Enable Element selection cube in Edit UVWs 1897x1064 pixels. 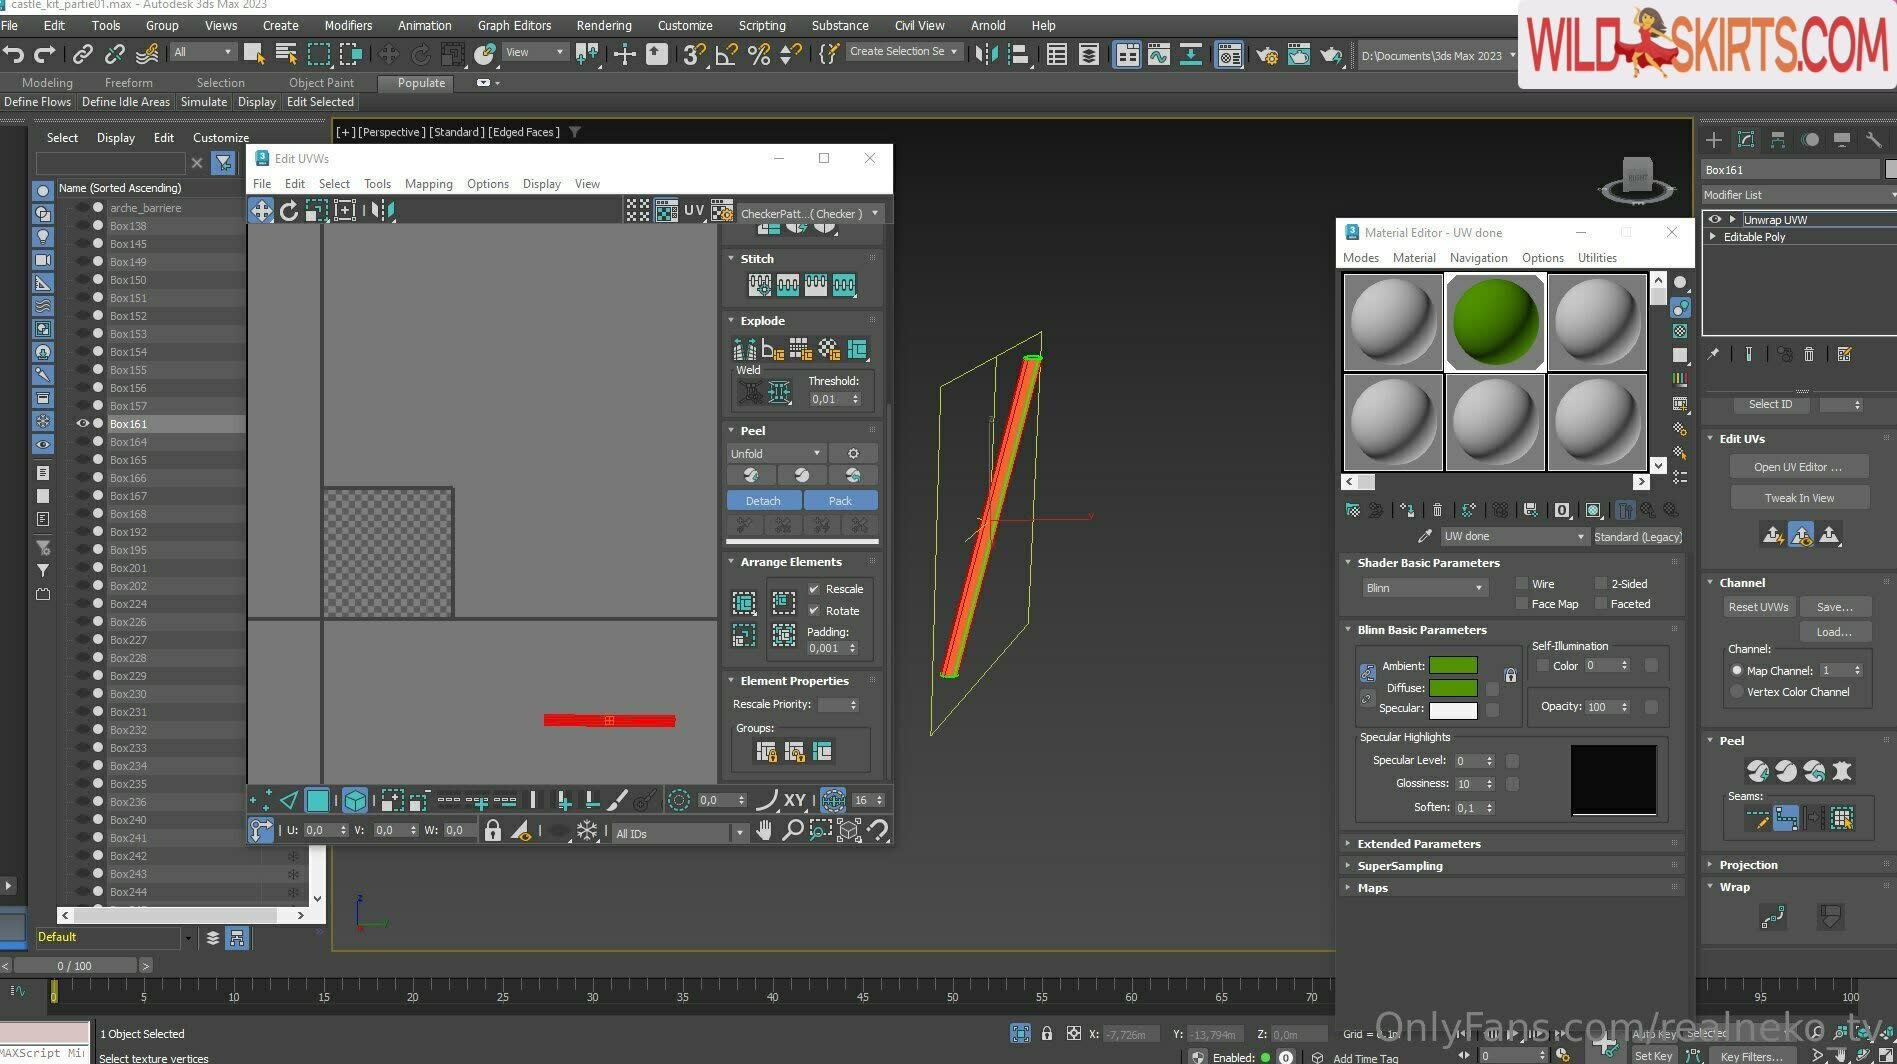coord(355,800)
